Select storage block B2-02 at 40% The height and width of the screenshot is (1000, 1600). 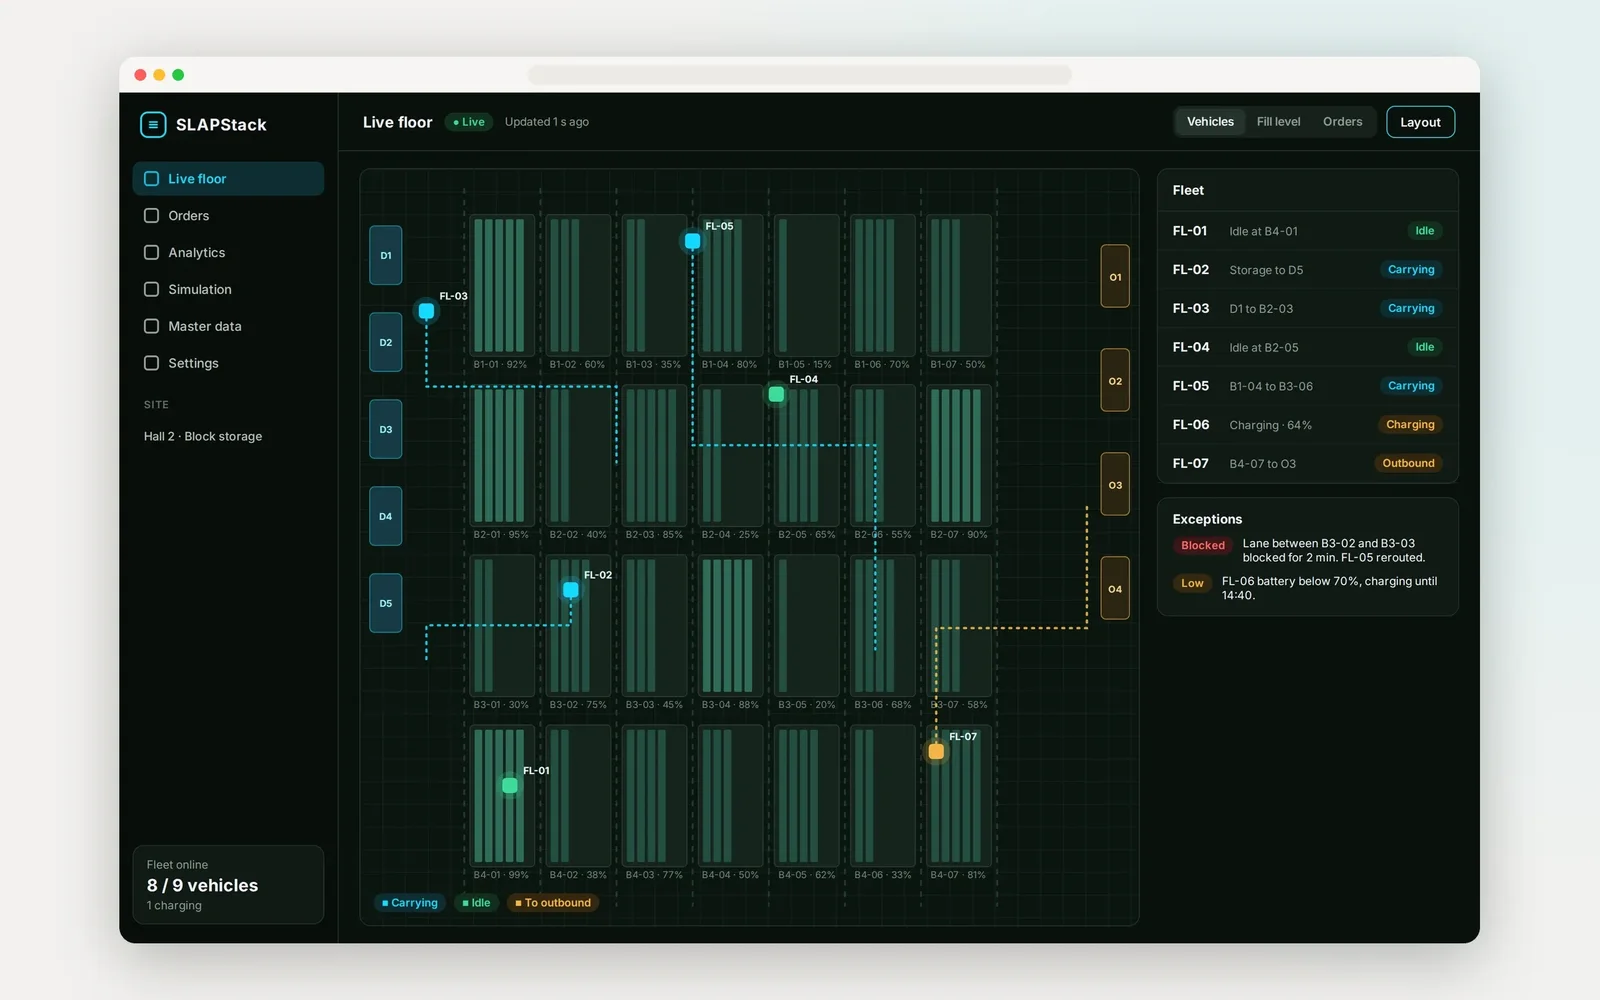tap(578, 455)
